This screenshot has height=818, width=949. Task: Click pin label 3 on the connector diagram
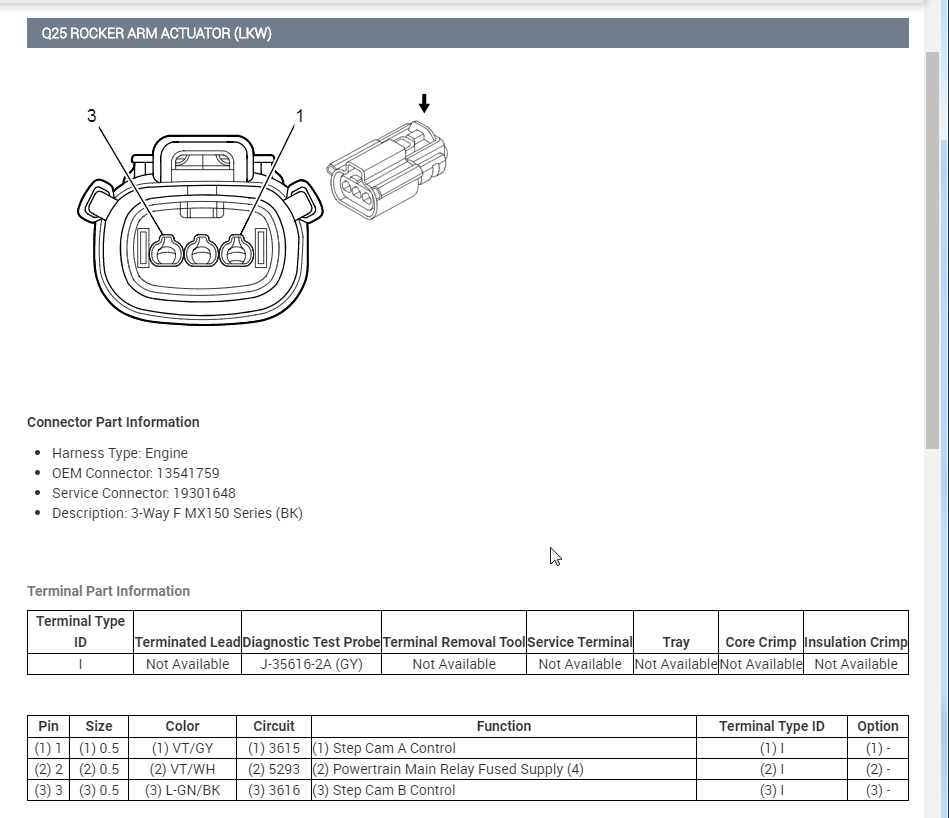point(91,116)
